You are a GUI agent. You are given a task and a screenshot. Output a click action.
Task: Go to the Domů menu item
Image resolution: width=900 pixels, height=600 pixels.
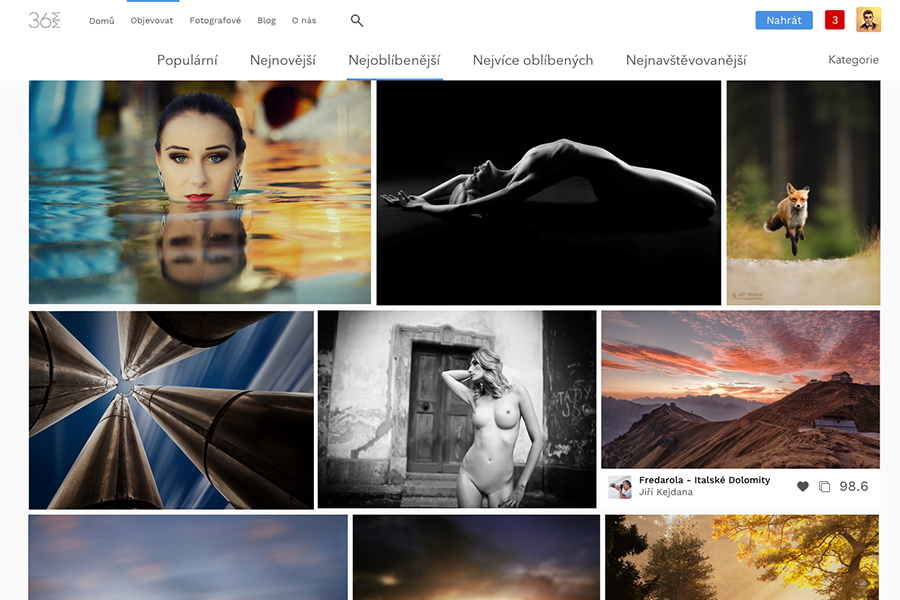coord(102,20)
